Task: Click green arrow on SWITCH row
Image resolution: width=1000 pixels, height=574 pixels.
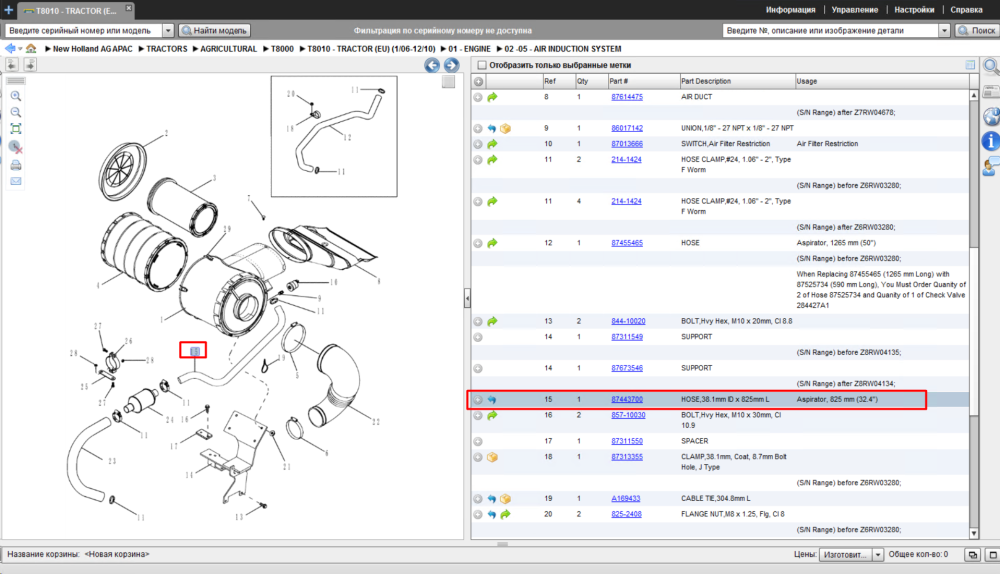Action: (x=492, y=144)
